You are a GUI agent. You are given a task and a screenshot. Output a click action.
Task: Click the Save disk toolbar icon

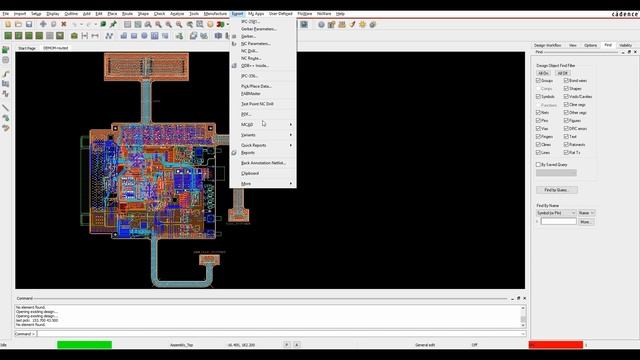click(29, 24)
